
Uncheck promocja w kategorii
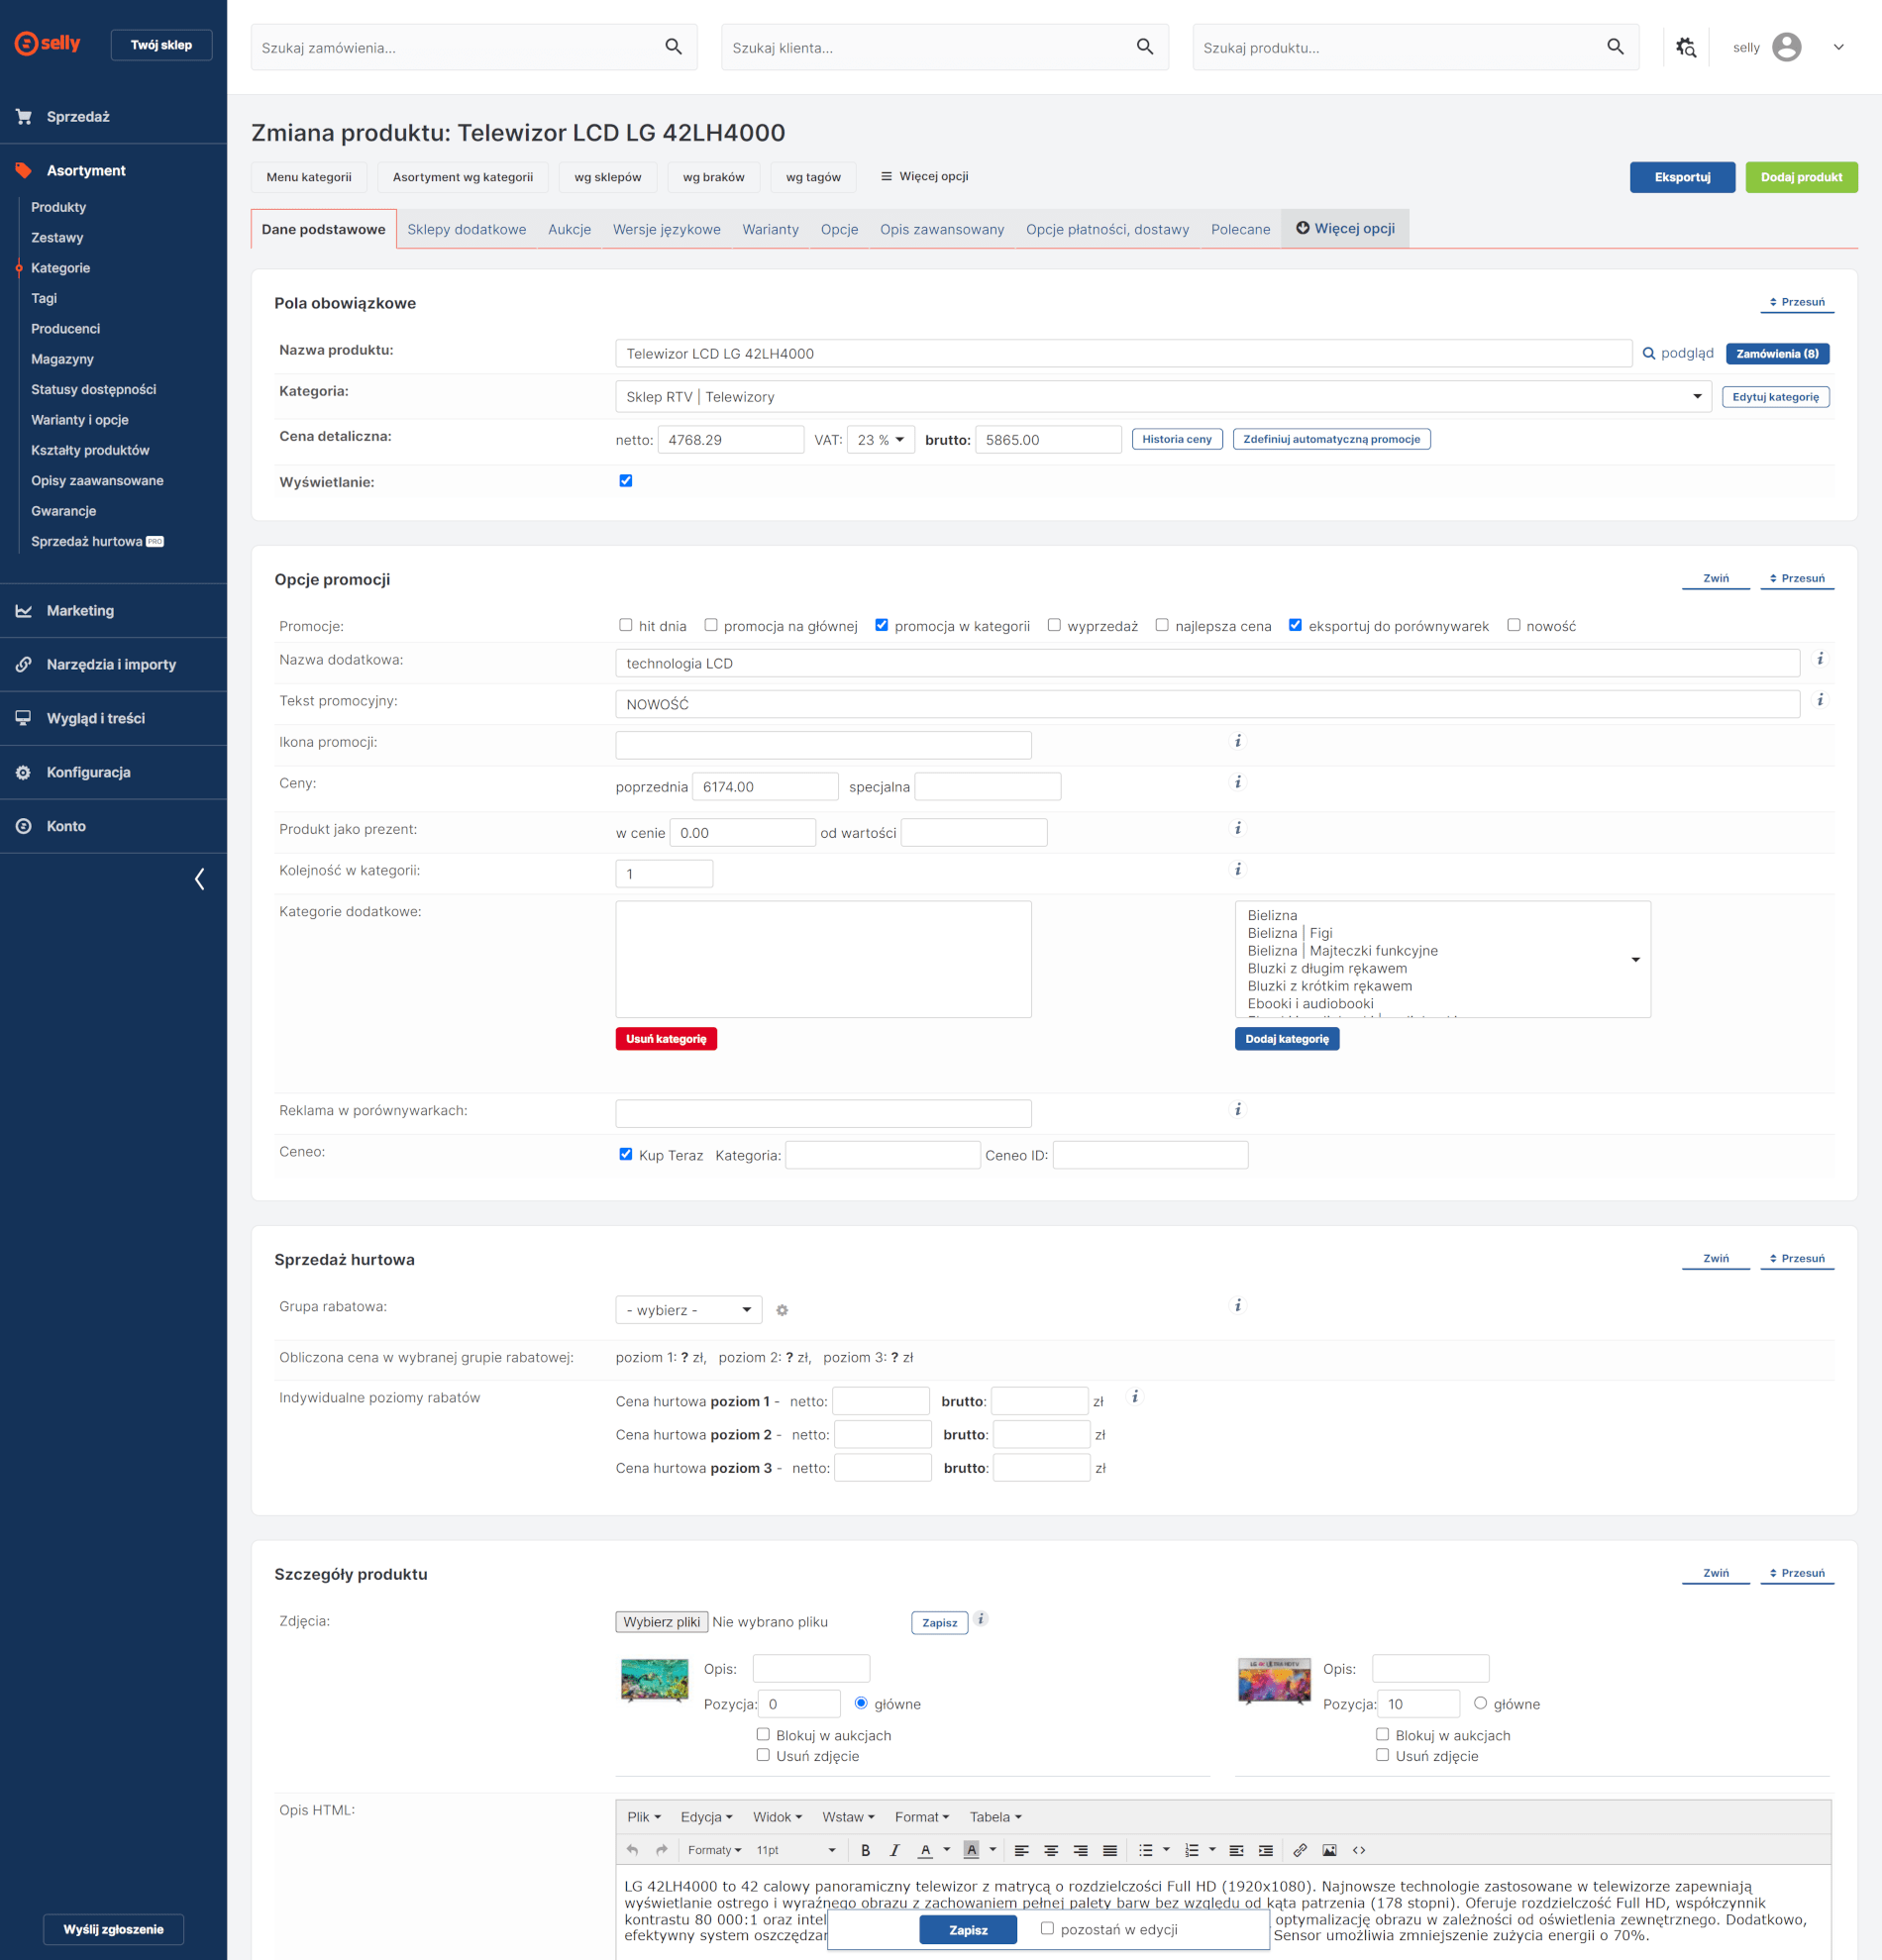click(x=882, y=625)
